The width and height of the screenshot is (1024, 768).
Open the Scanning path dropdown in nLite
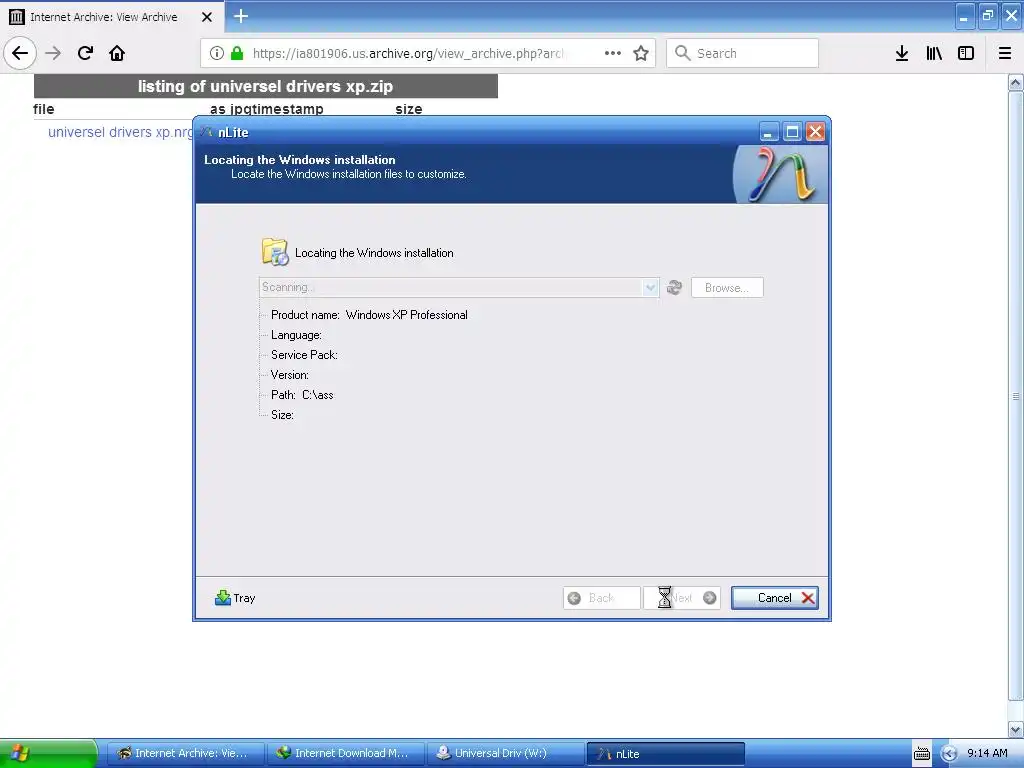point(650,287)
